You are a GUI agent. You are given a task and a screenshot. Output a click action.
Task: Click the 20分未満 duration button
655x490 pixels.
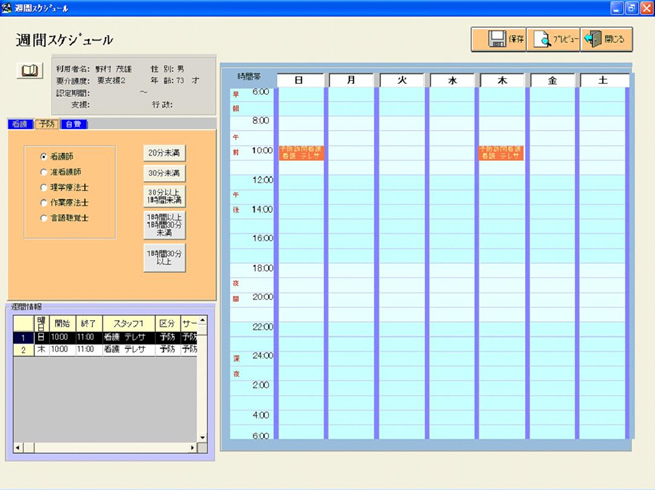coord(165,153)
